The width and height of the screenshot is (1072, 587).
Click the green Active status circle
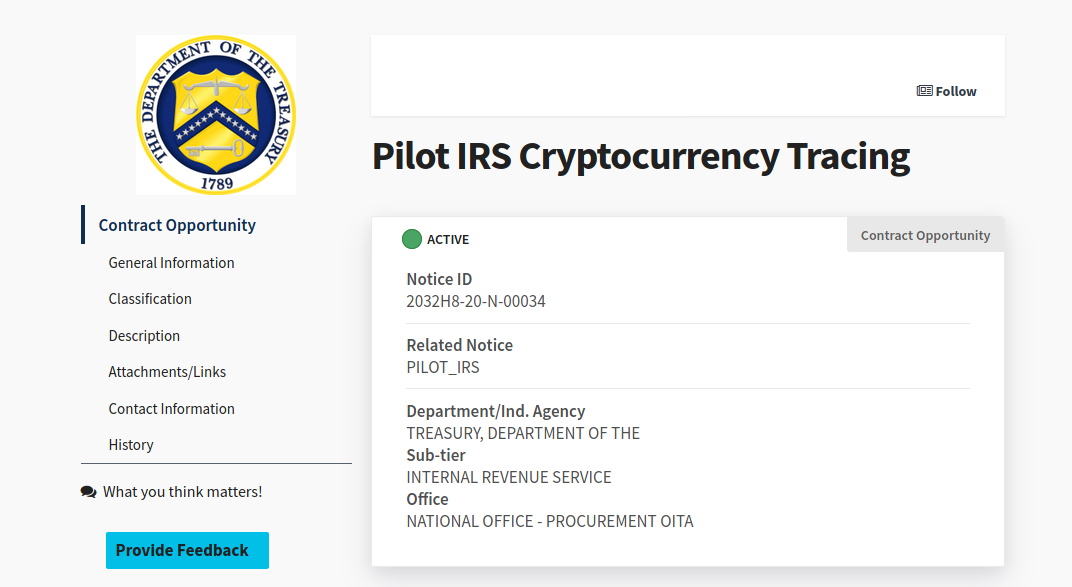click(412, 239)
